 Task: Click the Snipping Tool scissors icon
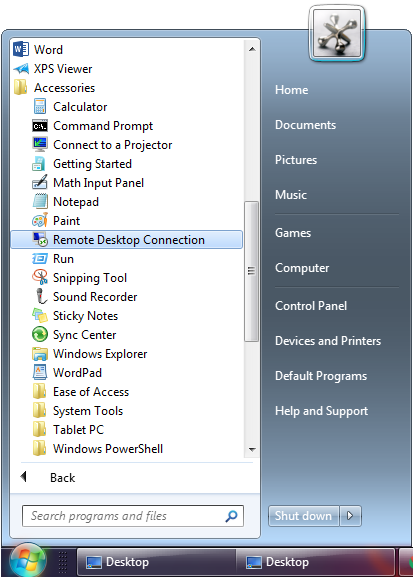(40, 277)
